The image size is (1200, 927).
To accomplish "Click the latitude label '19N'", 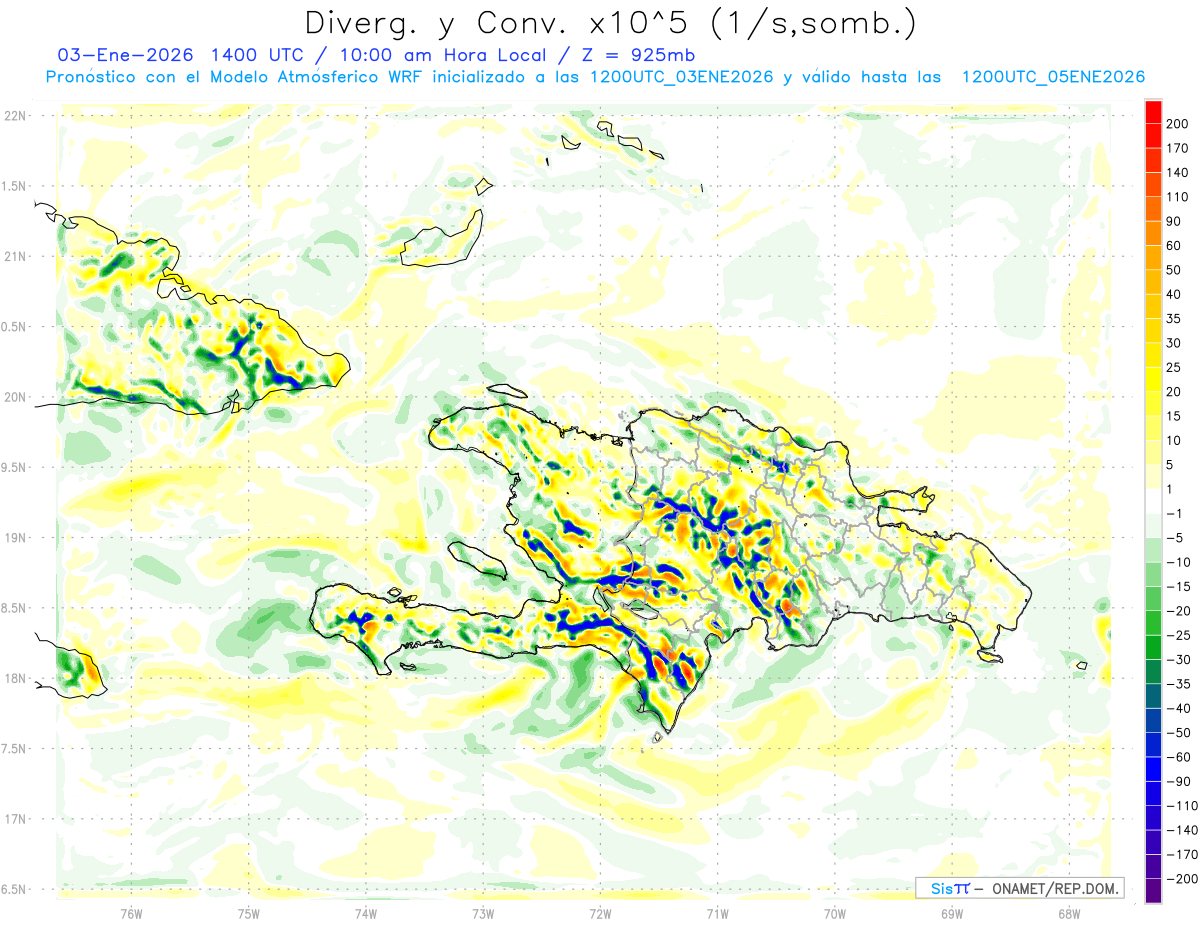I will pyautogui.click(x=15, y=538).
